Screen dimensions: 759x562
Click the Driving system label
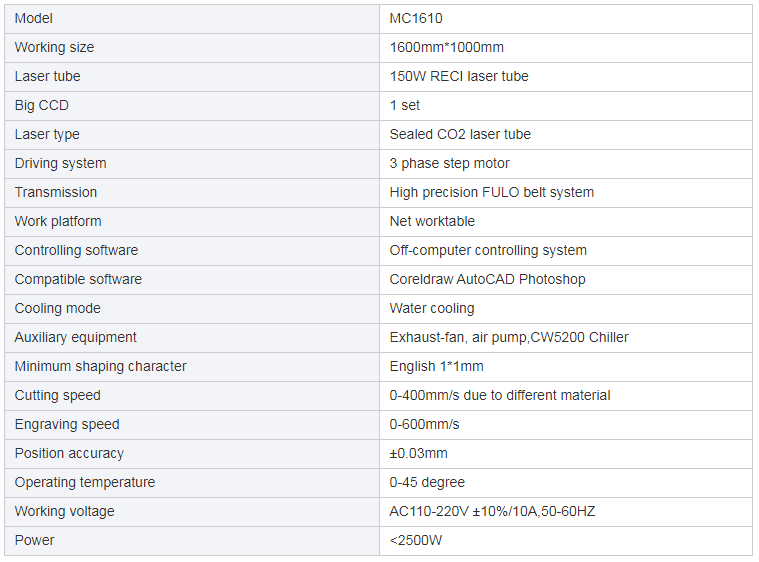pos(60,163)
